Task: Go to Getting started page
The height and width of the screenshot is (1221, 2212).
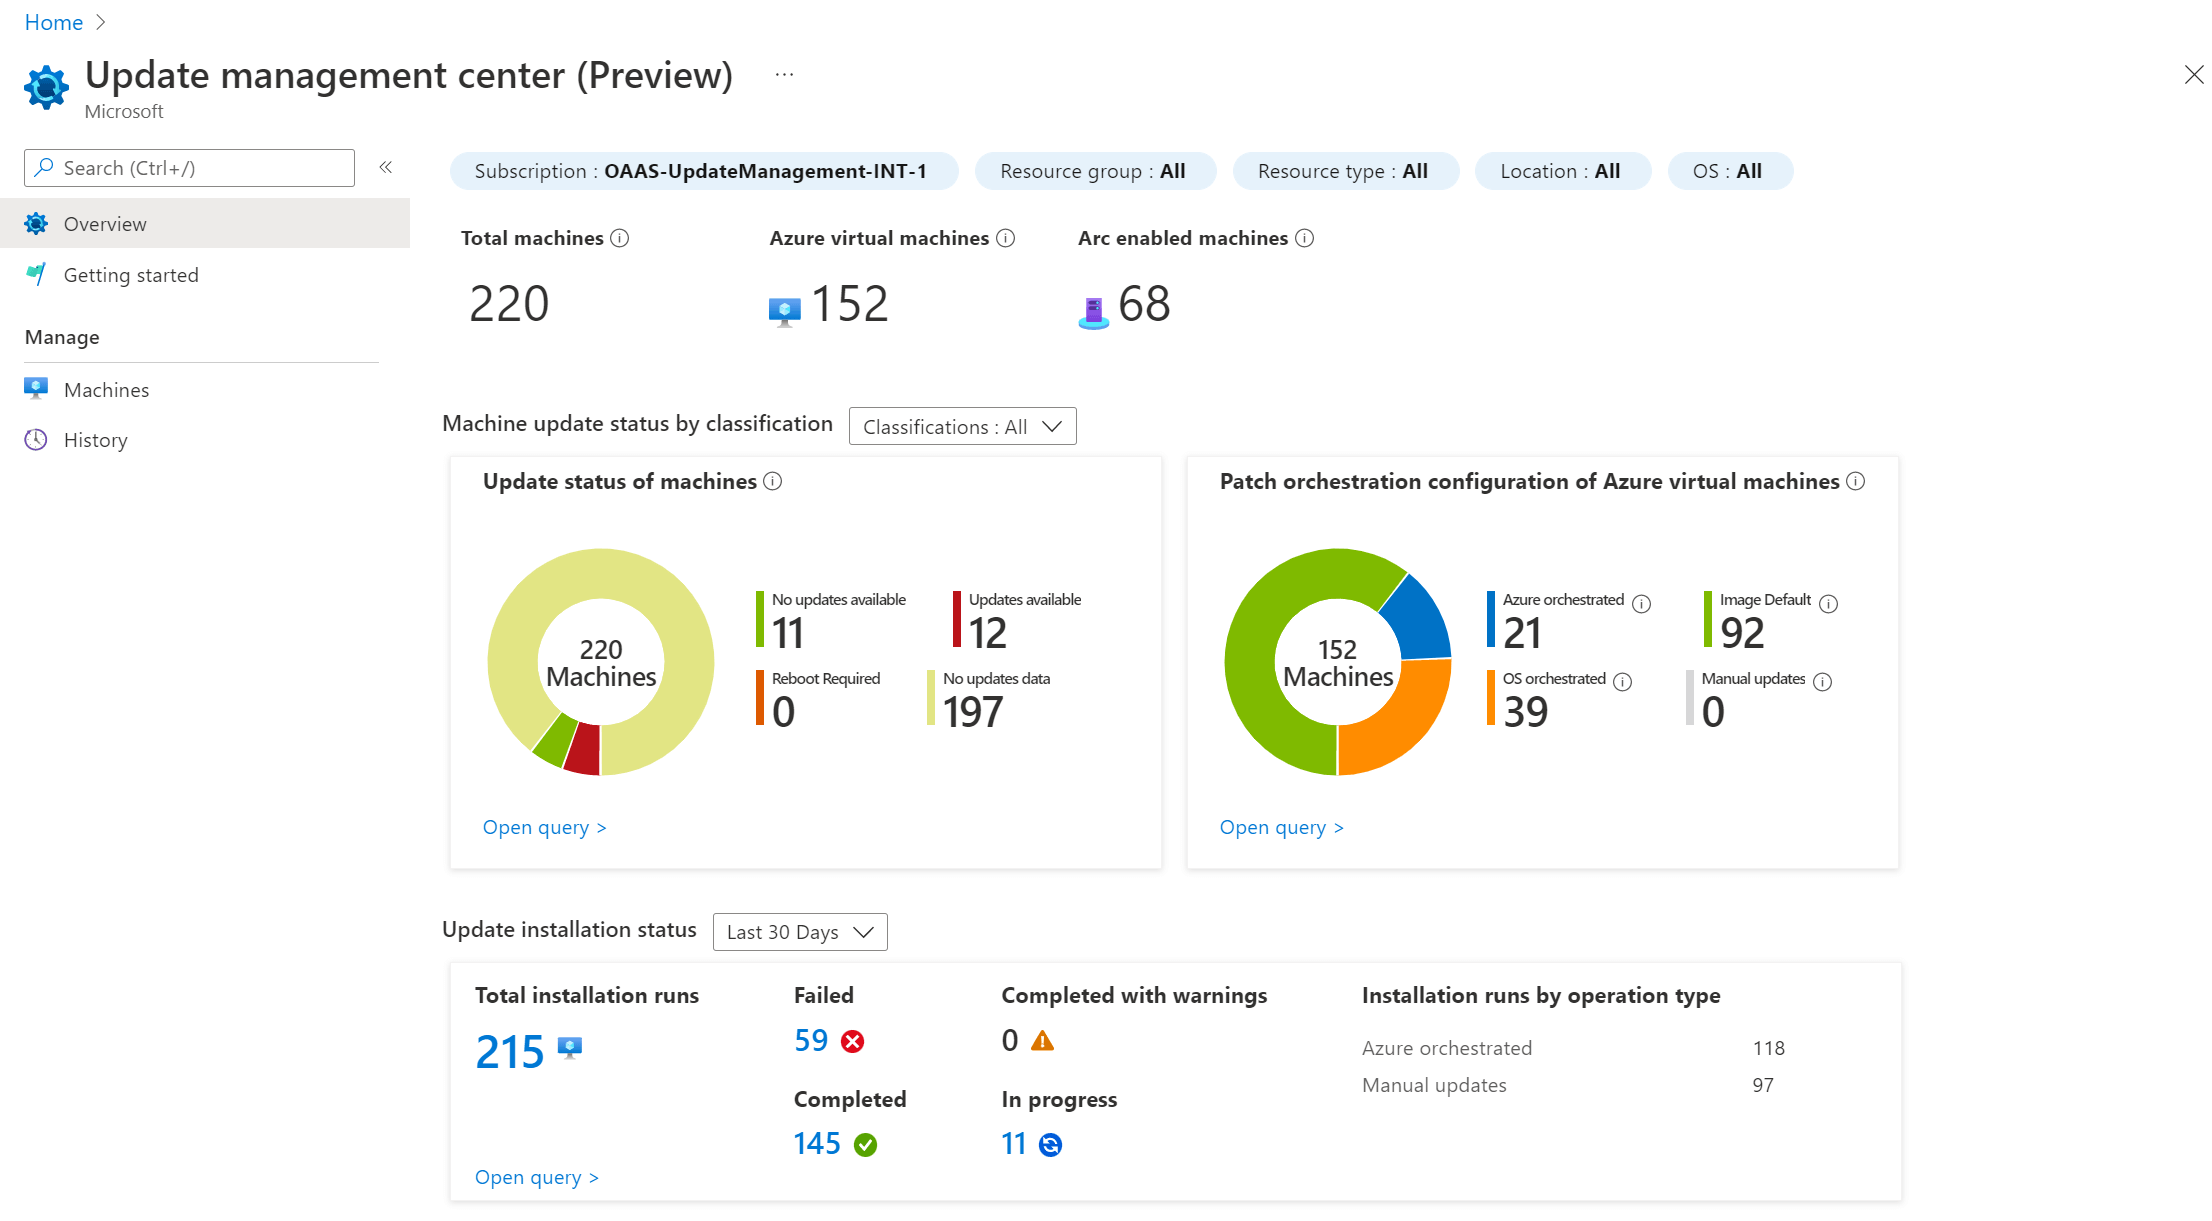Action: (131, 275)
